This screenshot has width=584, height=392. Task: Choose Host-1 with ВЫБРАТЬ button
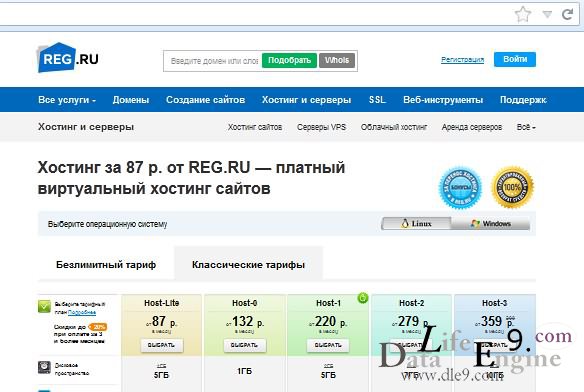(x=328, y=345)
